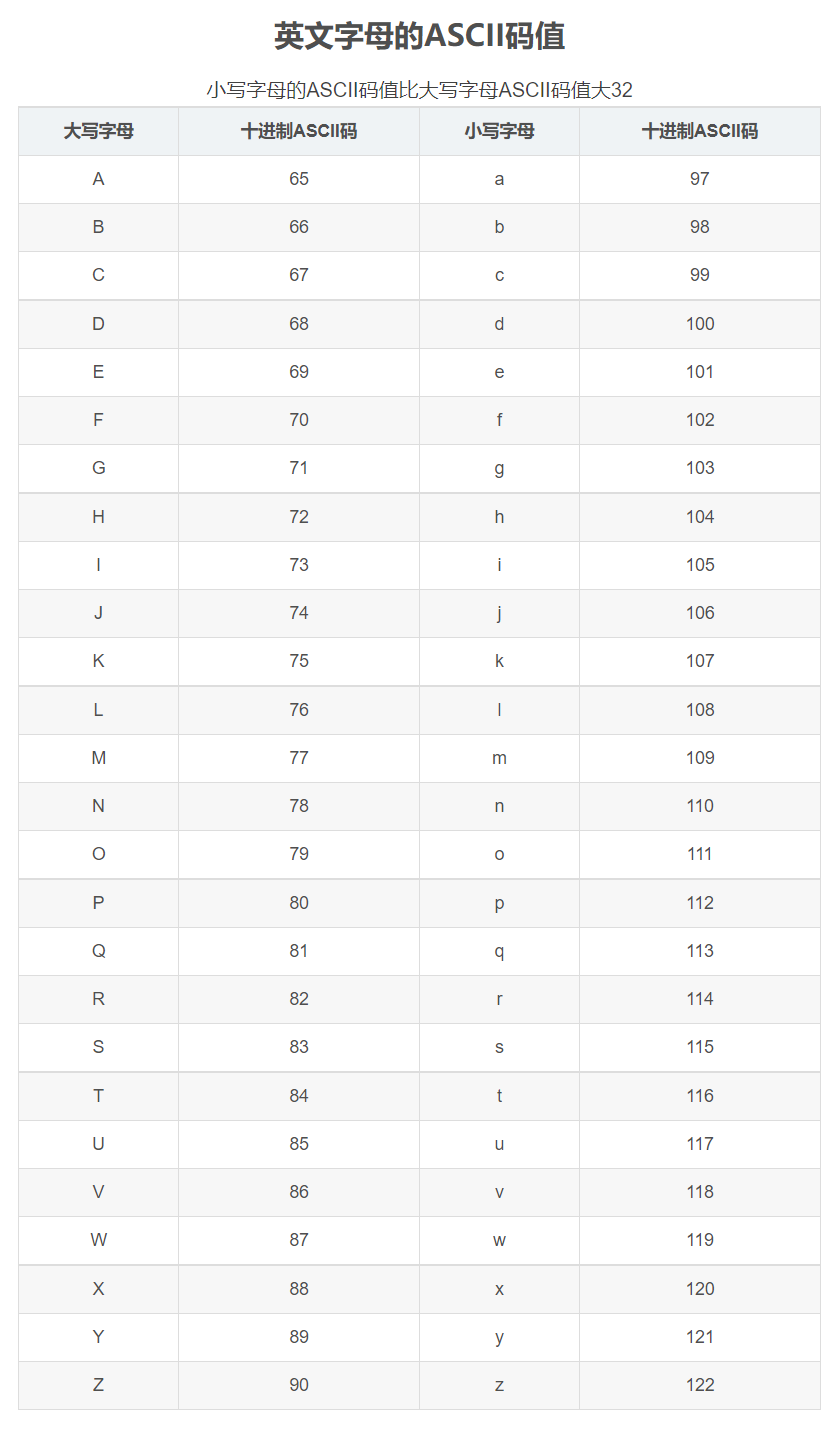The width and height of the screenshot is (838, 1431).
Task: Click the uppercase letter A cell
Action: point(98,179)
